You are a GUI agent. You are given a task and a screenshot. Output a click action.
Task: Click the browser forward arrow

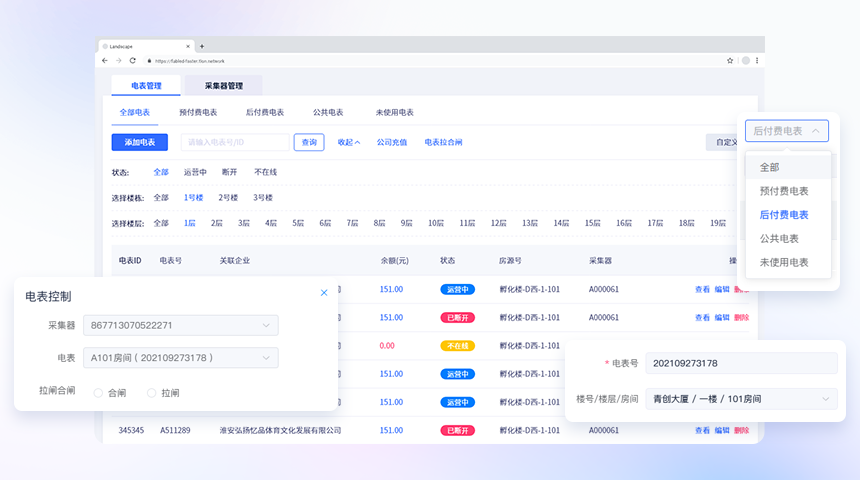pyautogui.click(x=117, y=61)
